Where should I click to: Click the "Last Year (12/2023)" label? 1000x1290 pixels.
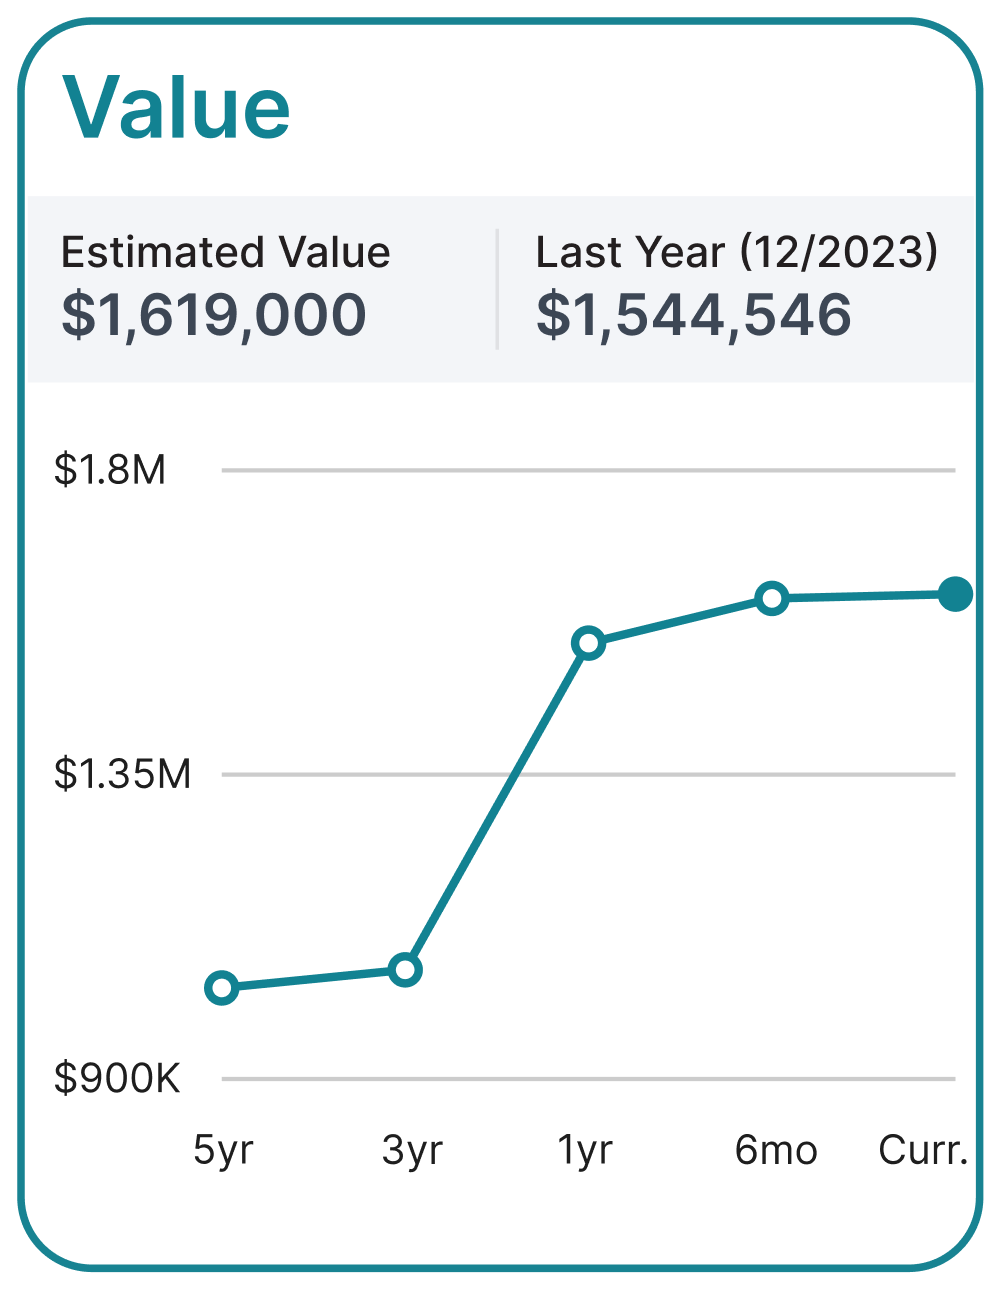[x=737, y=252]
